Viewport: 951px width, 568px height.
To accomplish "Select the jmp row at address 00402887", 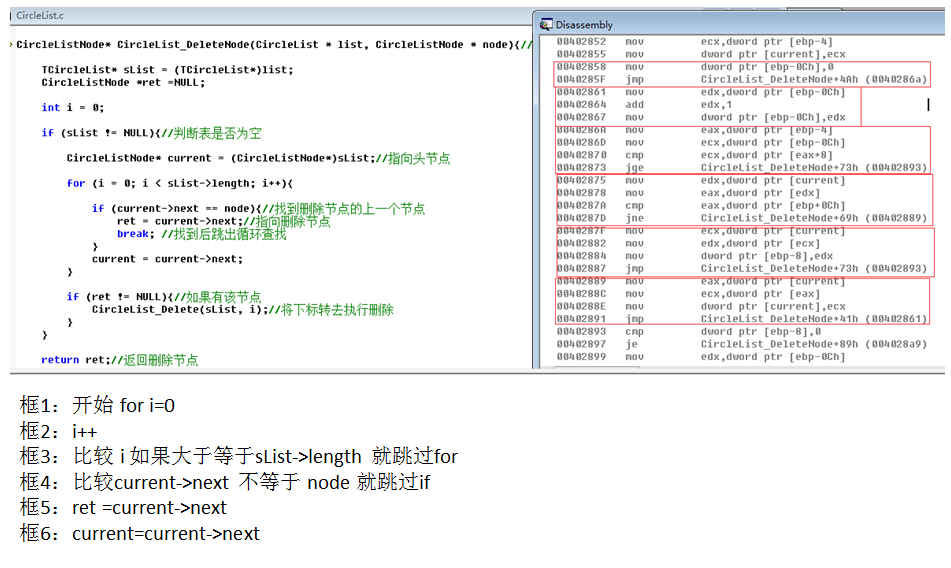I will 742,269.
